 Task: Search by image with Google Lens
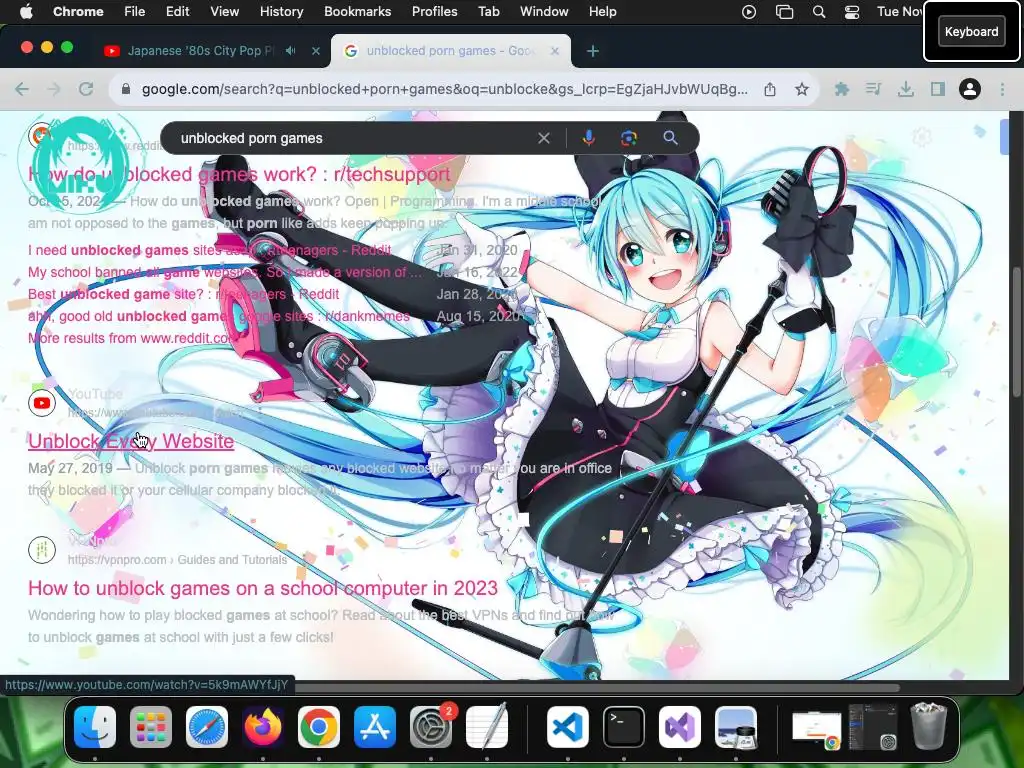[629, 138]
